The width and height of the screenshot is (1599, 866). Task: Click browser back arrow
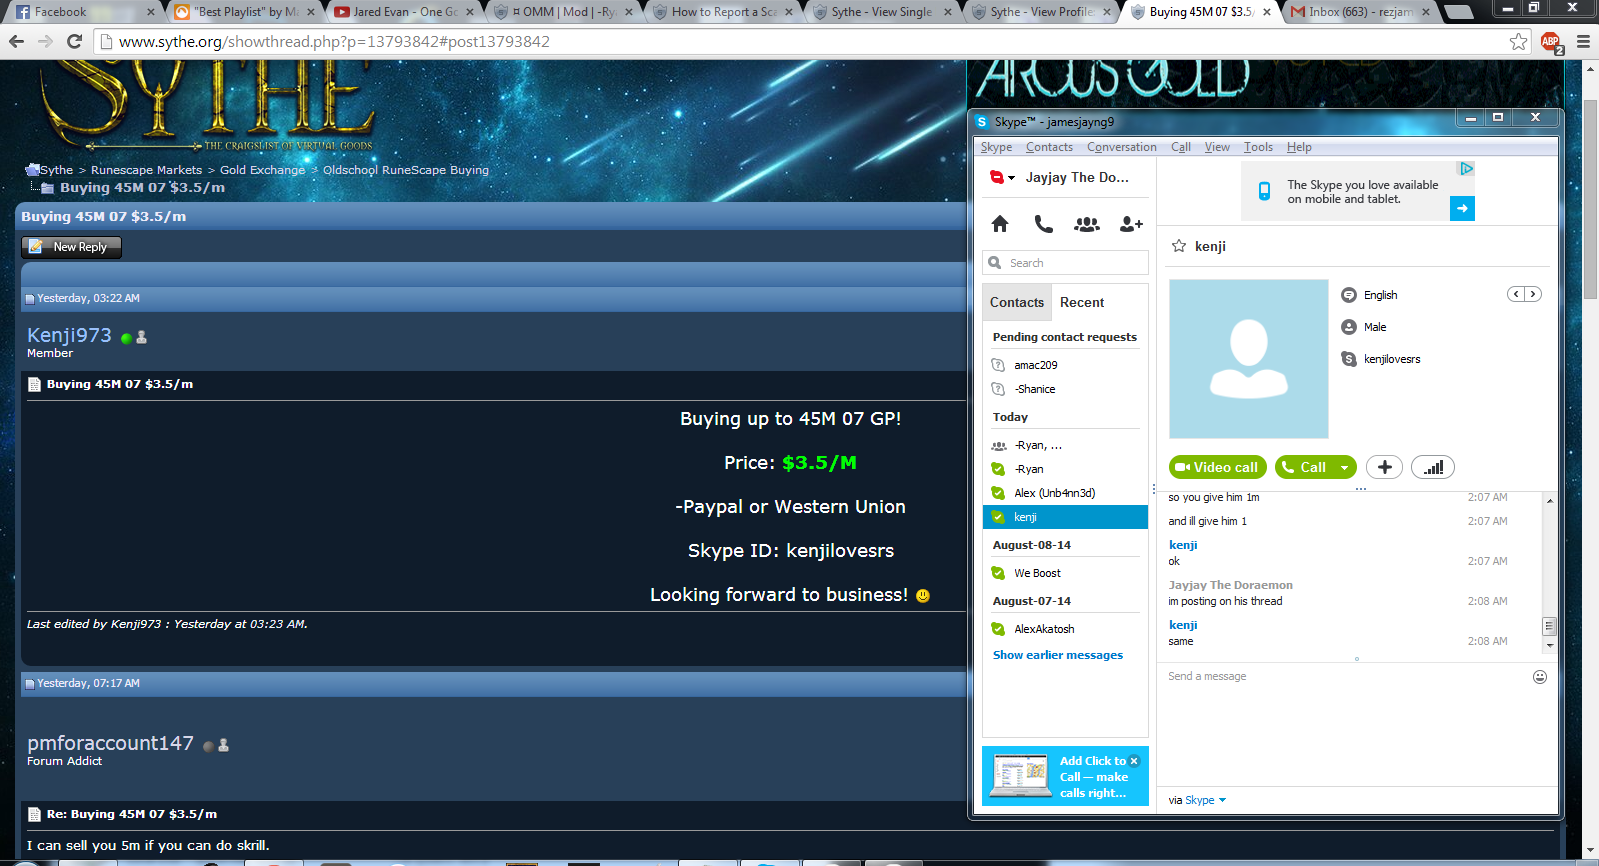[x=16, y=41]
